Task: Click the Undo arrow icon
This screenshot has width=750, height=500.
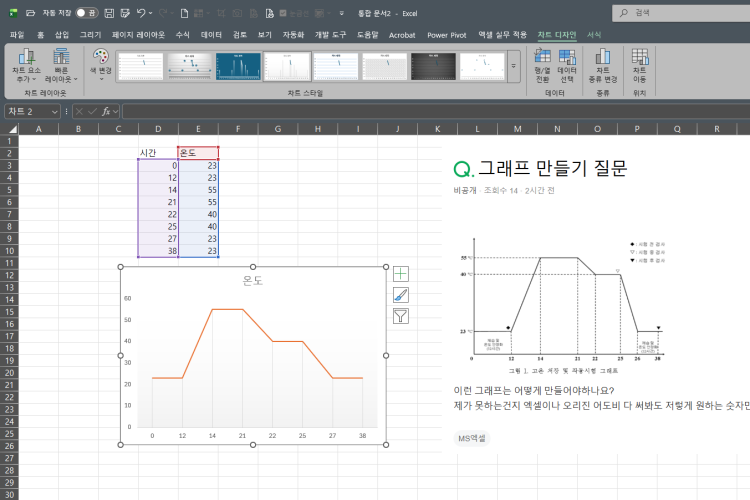Action: pos(141,13)
